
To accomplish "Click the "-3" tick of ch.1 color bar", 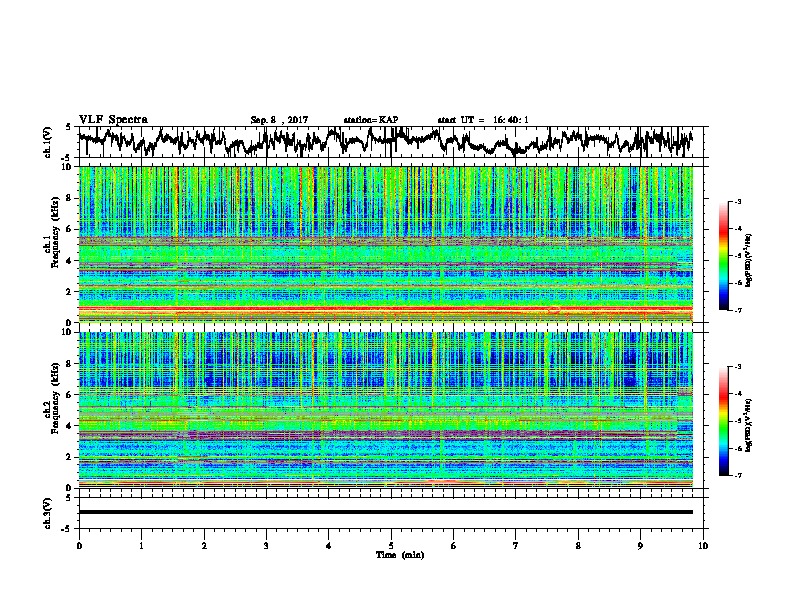I will (x=738, y=201).
